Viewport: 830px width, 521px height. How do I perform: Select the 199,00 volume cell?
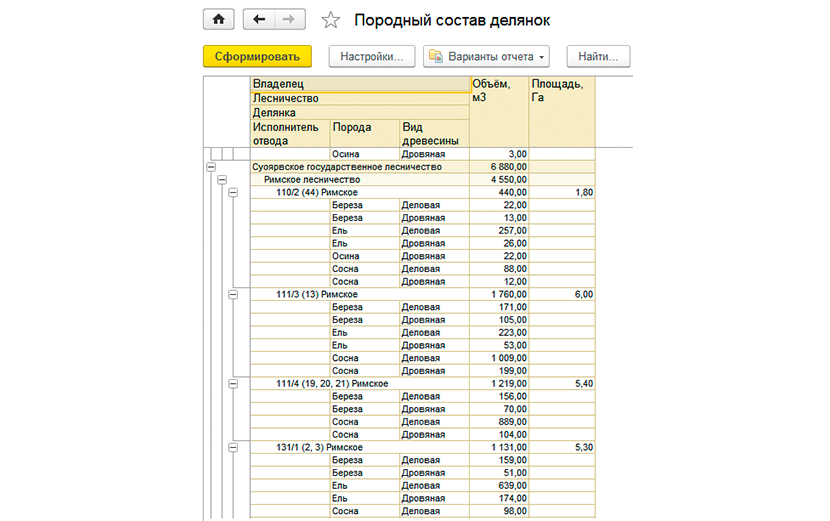click(x=499, y=371)
